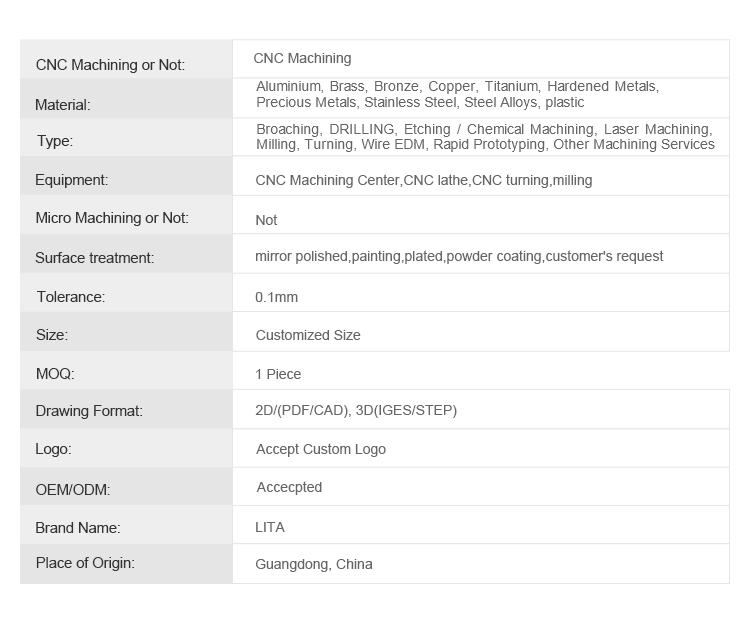Select the "CNC Machining" value cell
This screenshot has width=750, height=626.
coord(302,58)
